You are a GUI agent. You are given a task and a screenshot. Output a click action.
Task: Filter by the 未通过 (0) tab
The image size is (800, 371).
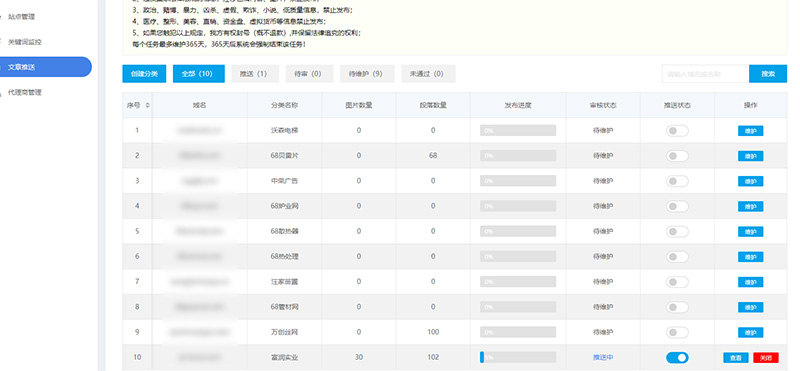(x=429, y=73)
